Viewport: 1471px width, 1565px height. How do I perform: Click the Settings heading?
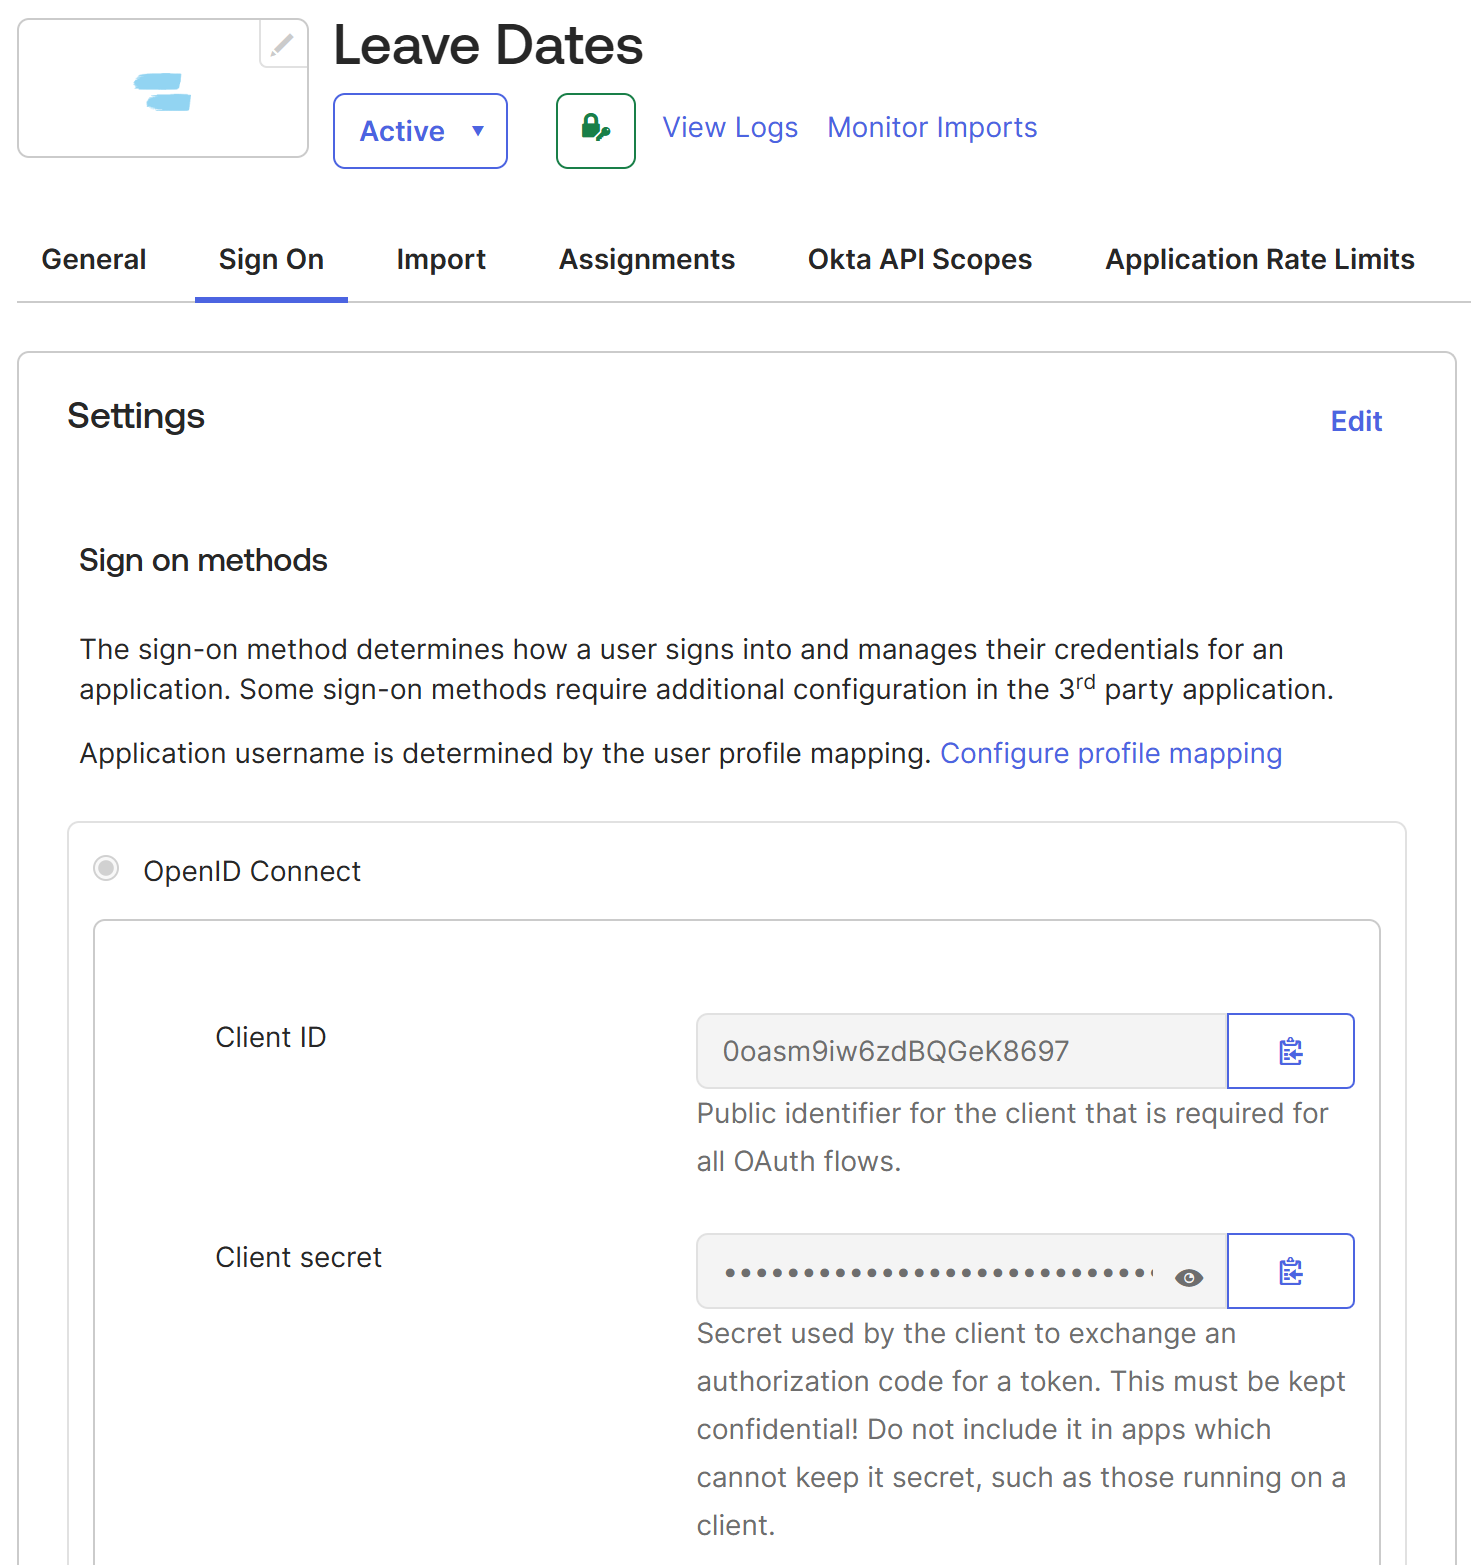(136, 417)
